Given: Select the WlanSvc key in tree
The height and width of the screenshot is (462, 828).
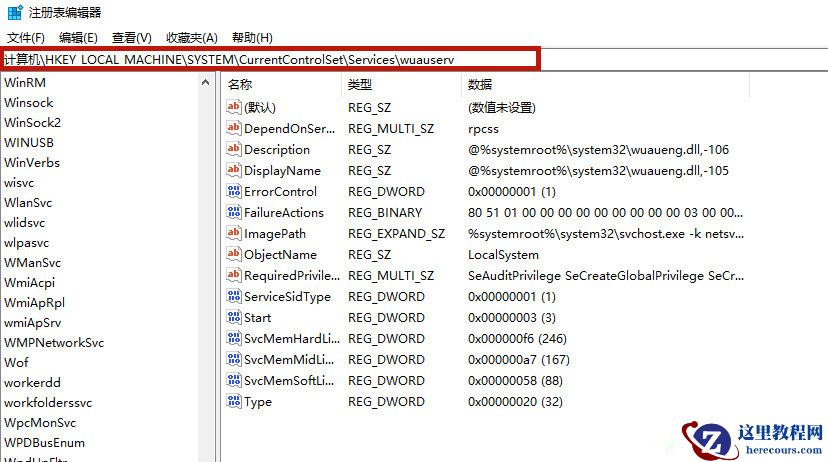Looking at the screenshot, I should click(29, 203).
